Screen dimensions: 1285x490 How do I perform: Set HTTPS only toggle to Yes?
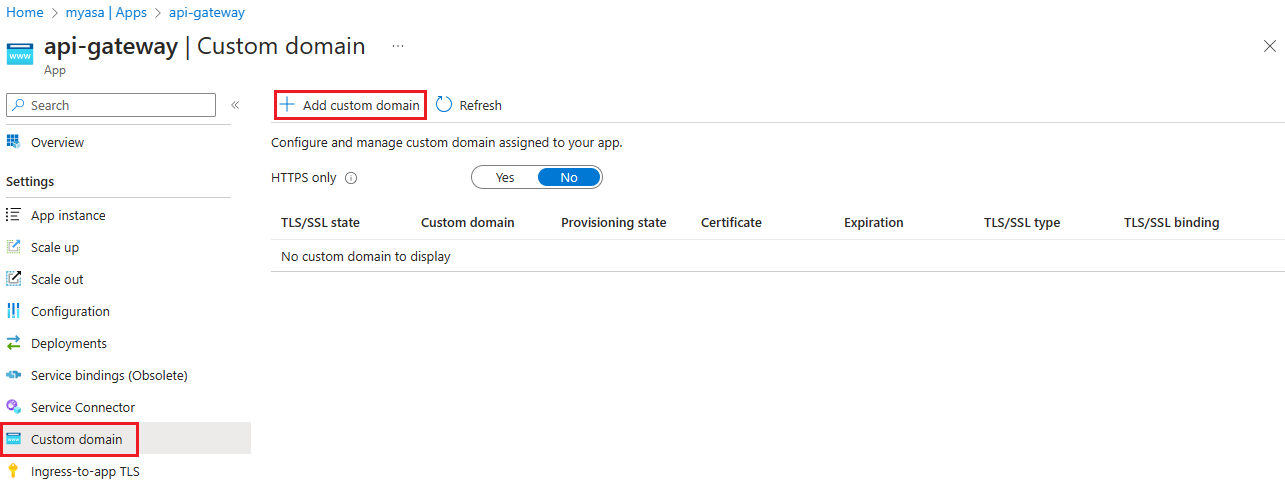pos(505,177)
